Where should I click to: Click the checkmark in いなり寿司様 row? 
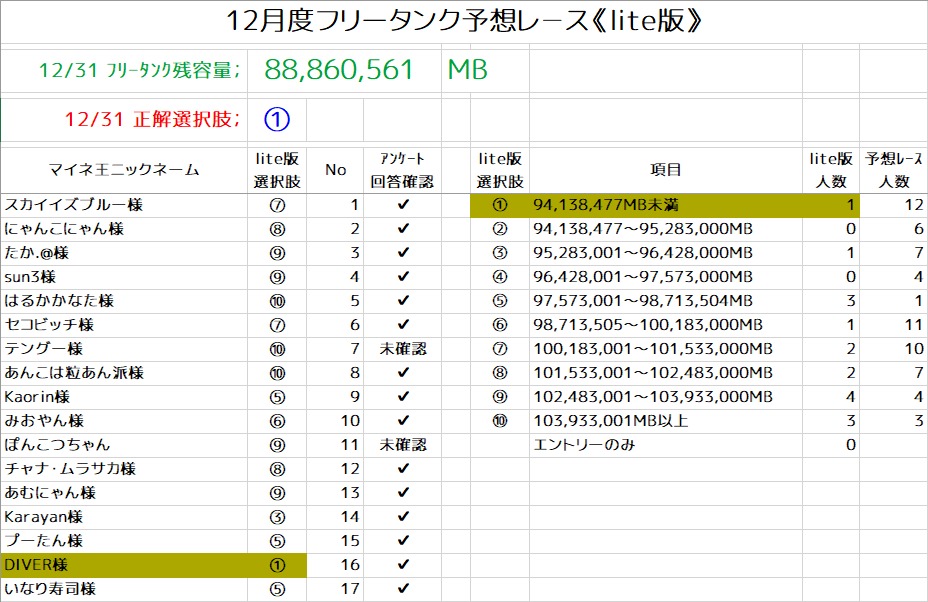coord(403,589)
